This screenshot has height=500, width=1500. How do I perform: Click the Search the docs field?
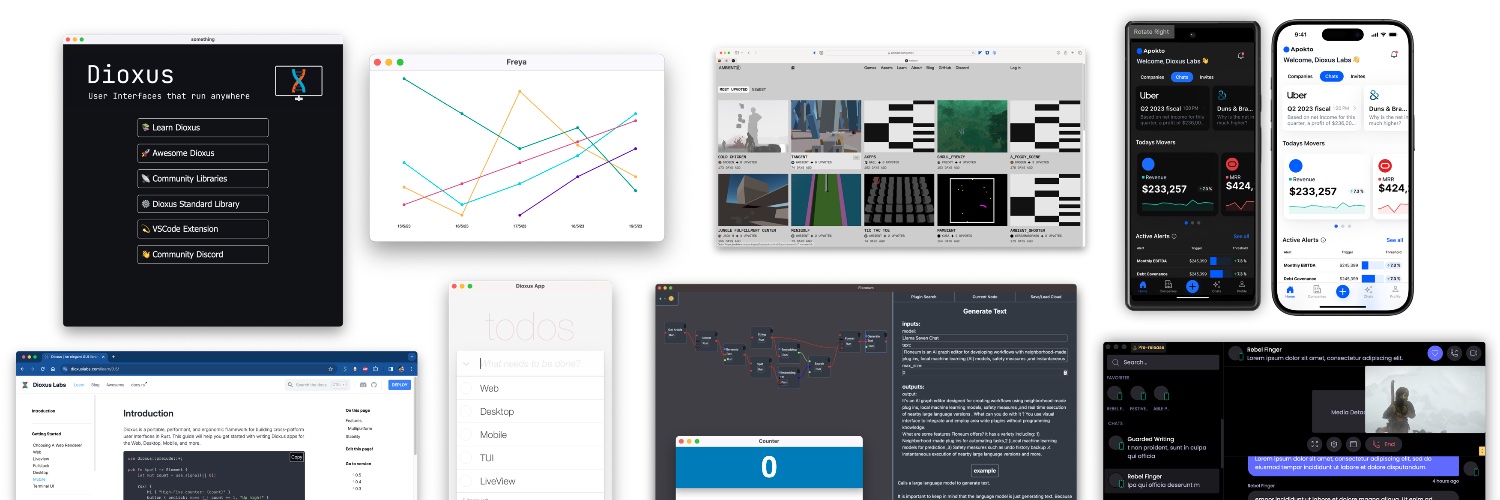[317, 385]
